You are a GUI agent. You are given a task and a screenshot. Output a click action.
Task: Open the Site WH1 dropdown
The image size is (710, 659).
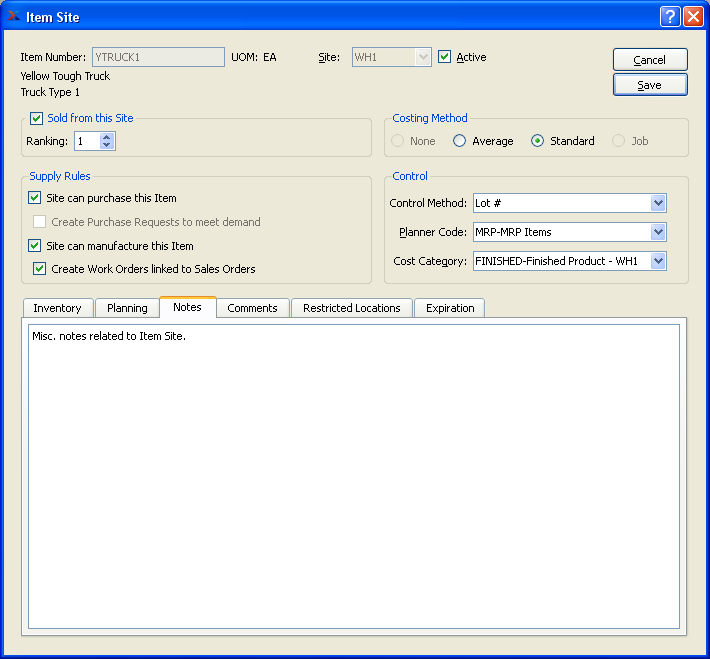click(x=423, y=57)
